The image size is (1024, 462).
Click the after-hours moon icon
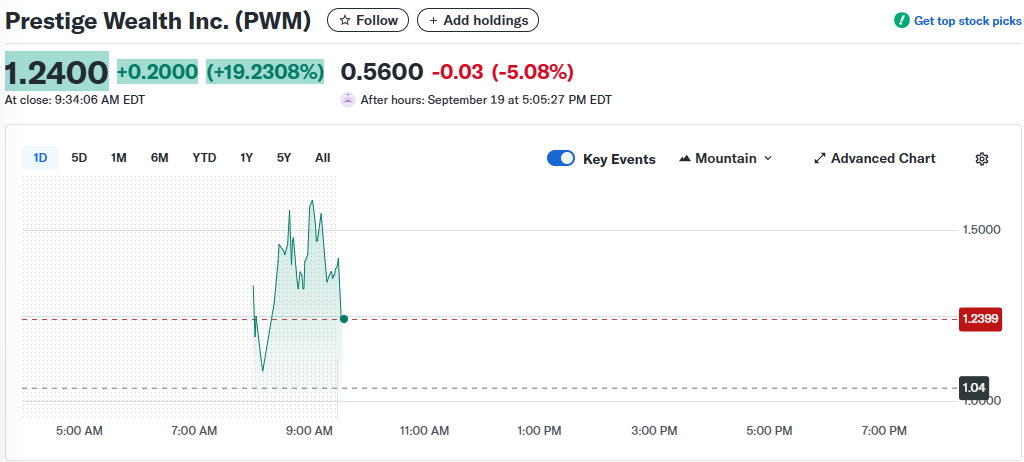pyautogui.click(x=348, y=99)
